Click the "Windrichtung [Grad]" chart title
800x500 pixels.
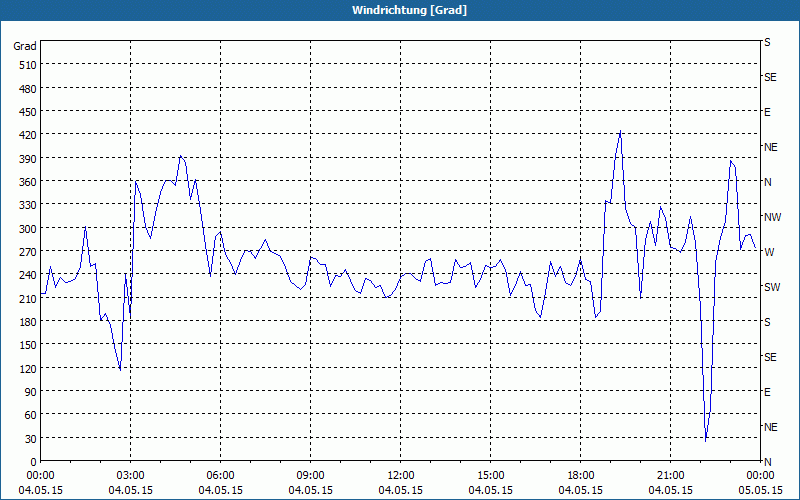pyautogui.click(x=409, y=10)
